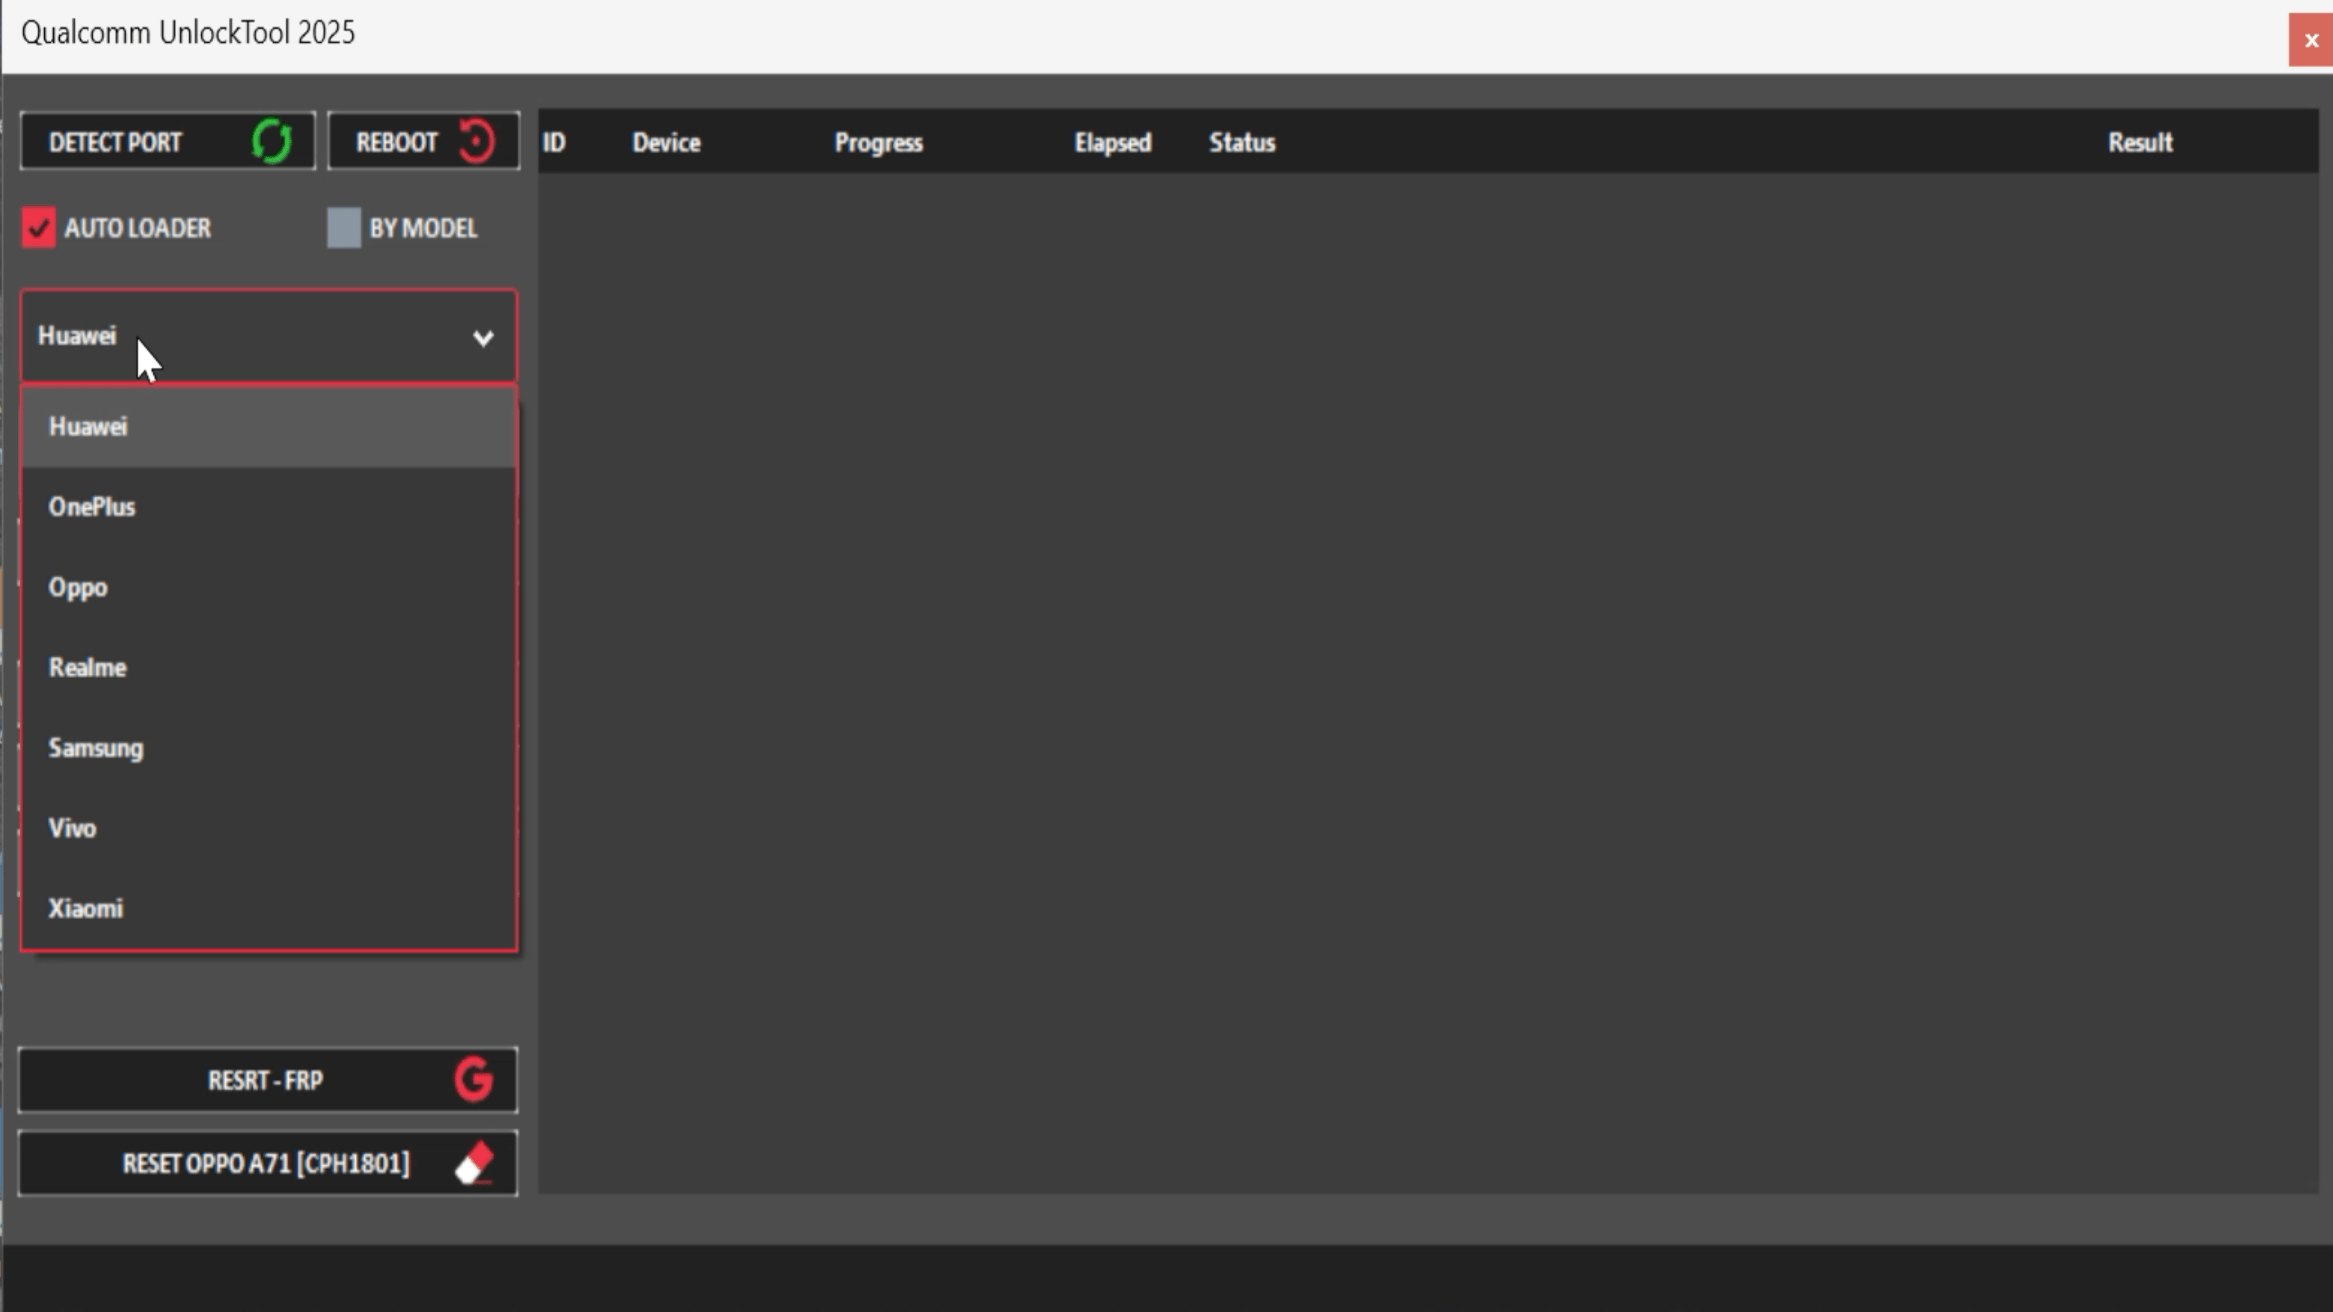Click the Device column header
Viewport: 2333px width, 1312px height.
tap(666, 142)
